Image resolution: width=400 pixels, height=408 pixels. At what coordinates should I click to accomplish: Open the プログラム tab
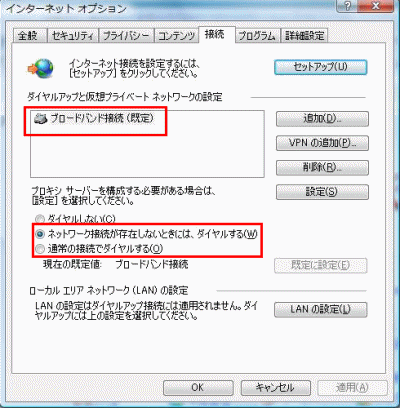257,35
